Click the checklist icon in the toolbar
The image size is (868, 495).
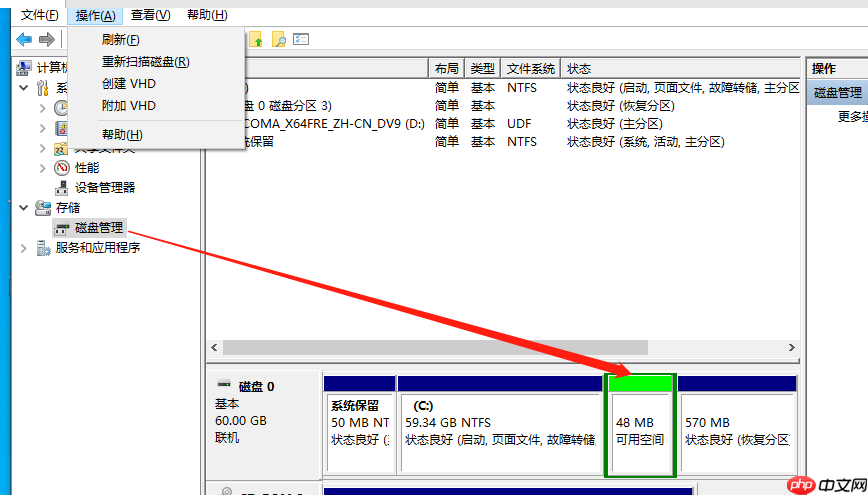[301, 39]
